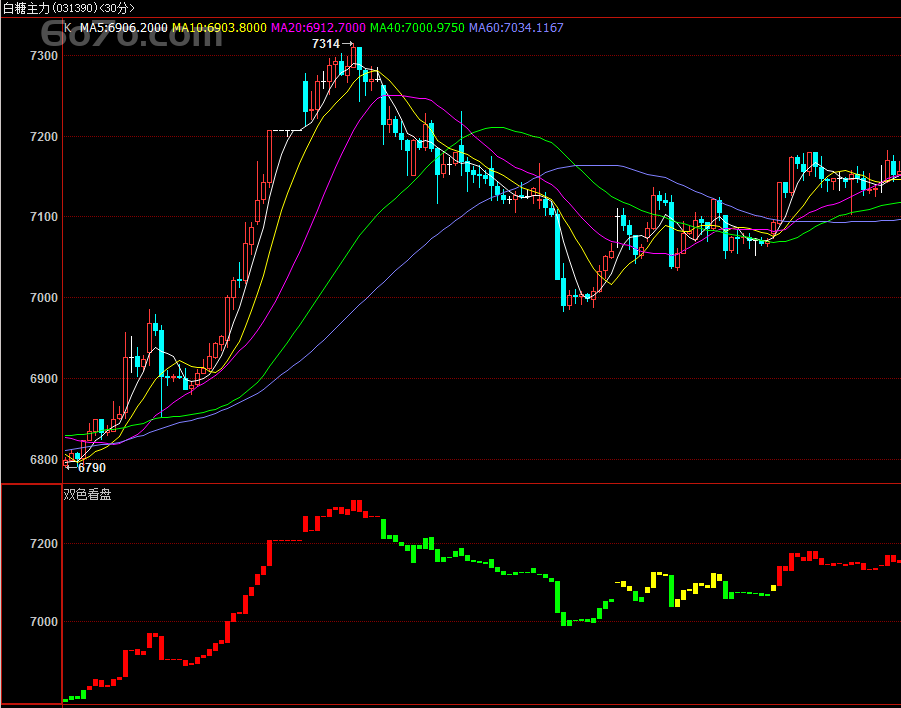901x708 pixels.
Task: Click the 7200 main chart axis label
Action: click(x=44, y=137)
